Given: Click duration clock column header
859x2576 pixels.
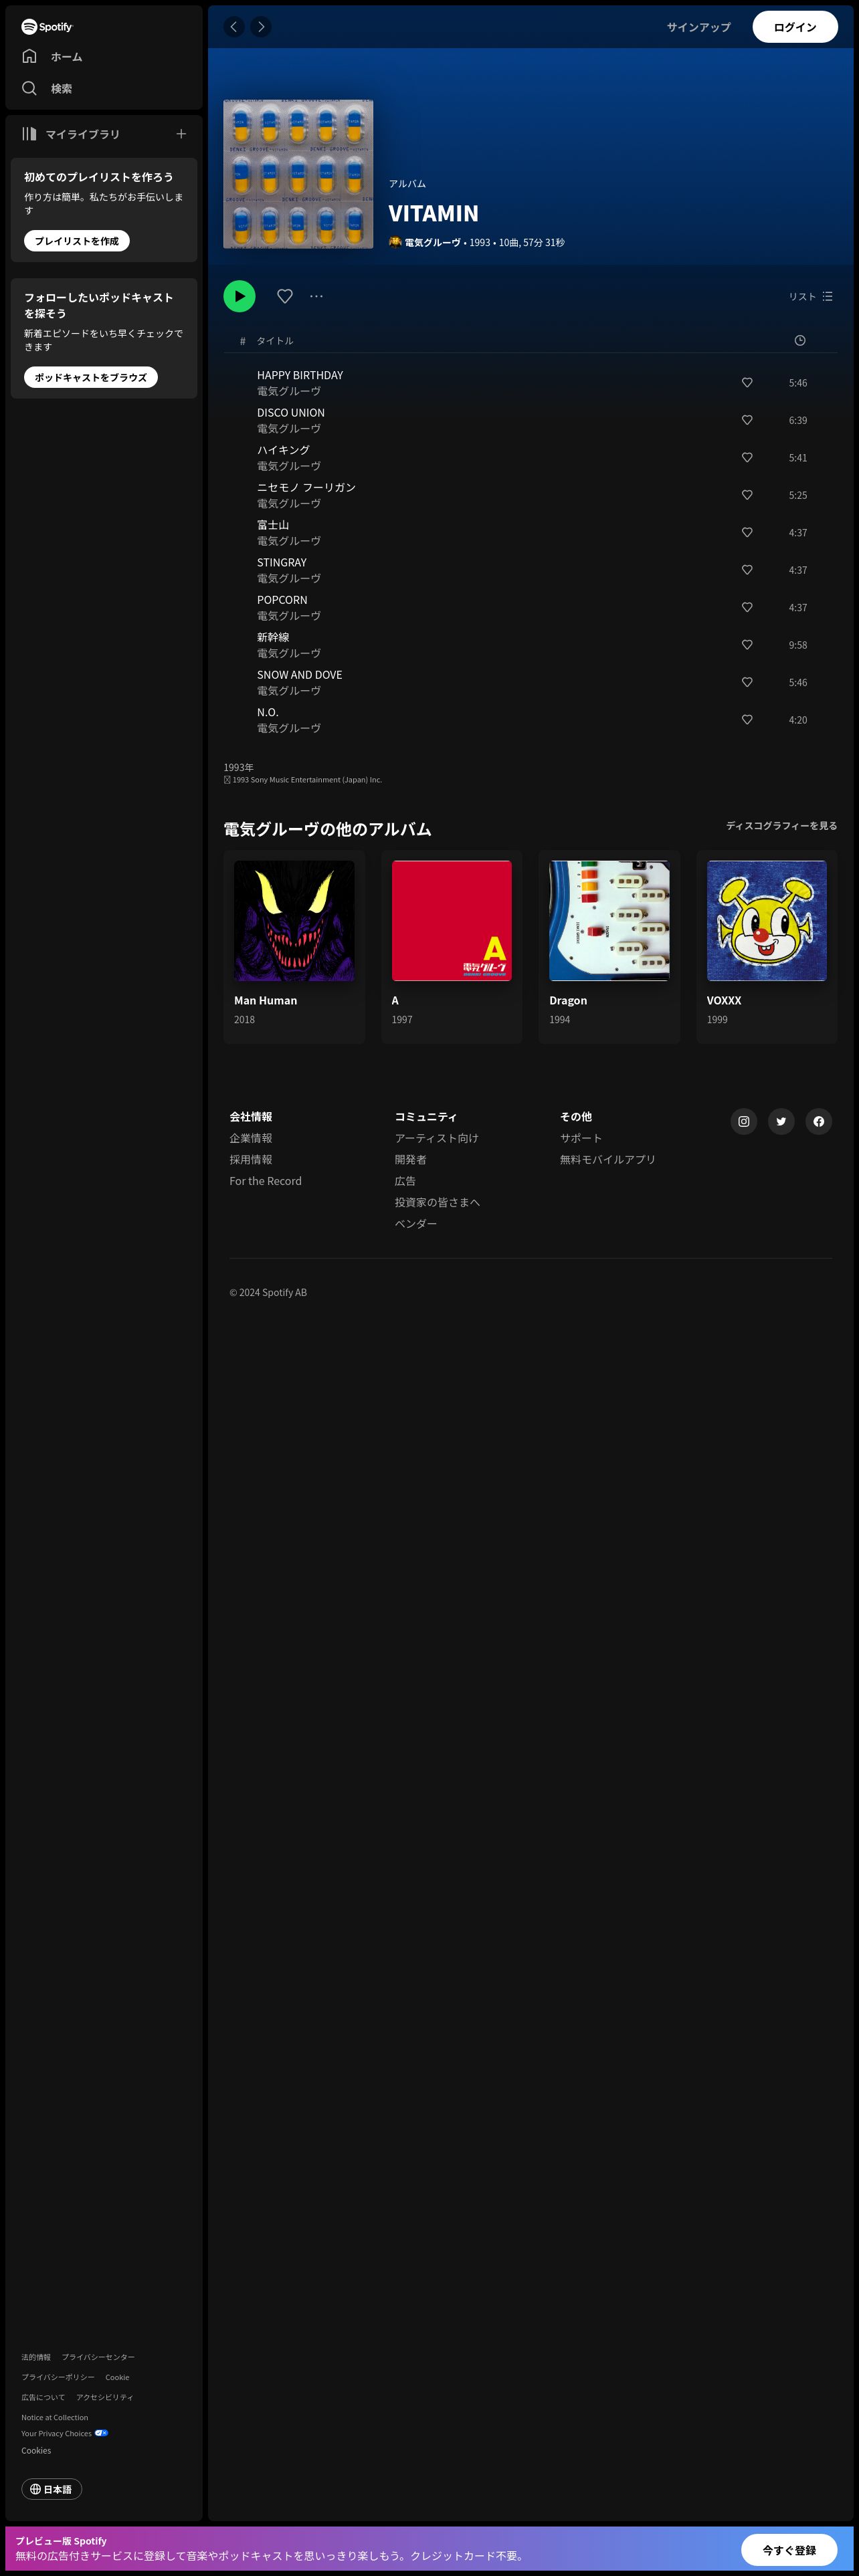Looking at the screenshot, I should click(800, 341).
